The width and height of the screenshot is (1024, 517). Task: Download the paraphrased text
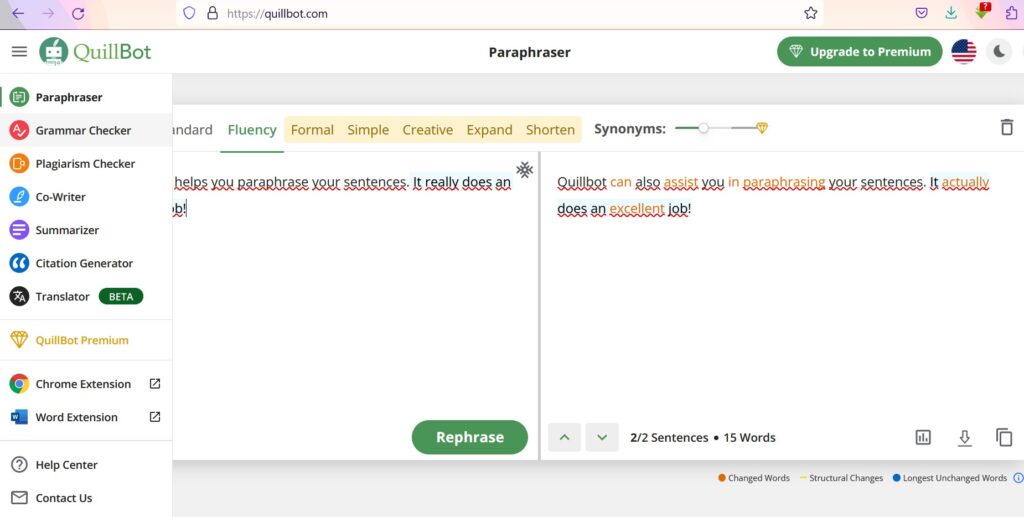click(x=964, y=437)
